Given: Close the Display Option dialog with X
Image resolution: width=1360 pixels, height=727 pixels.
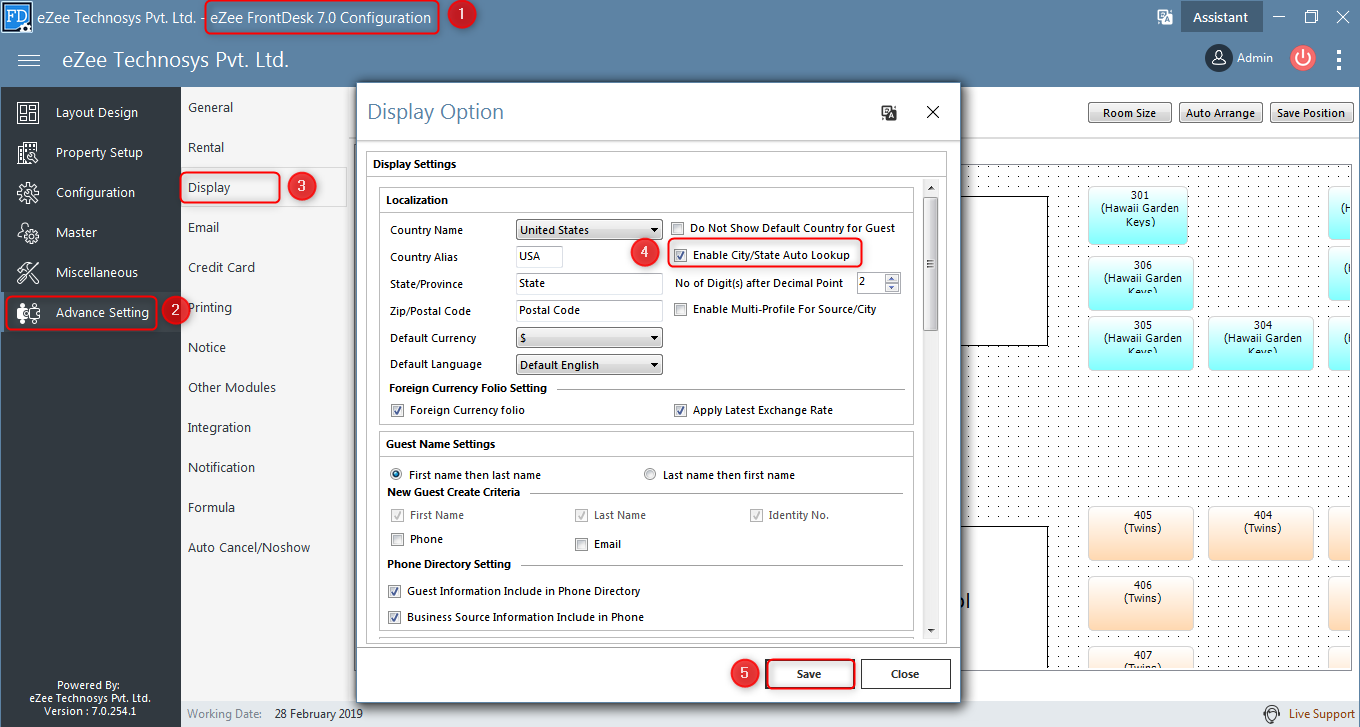Looking at the screenshot, I should coord(933,112).
